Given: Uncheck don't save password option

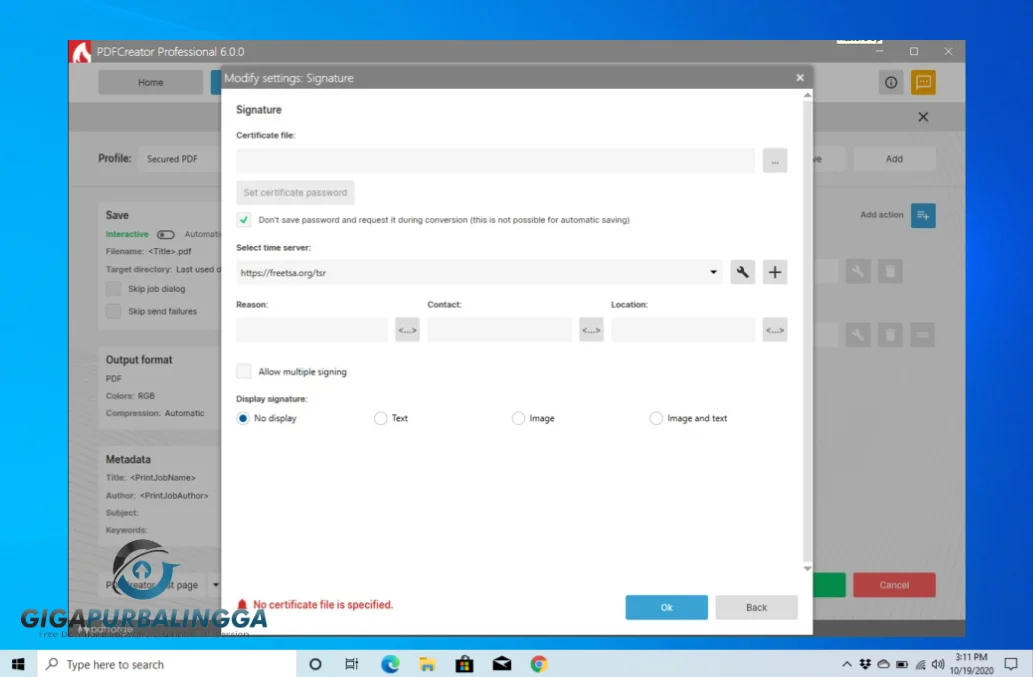Looking at the screenshot, I should (243, 219).
